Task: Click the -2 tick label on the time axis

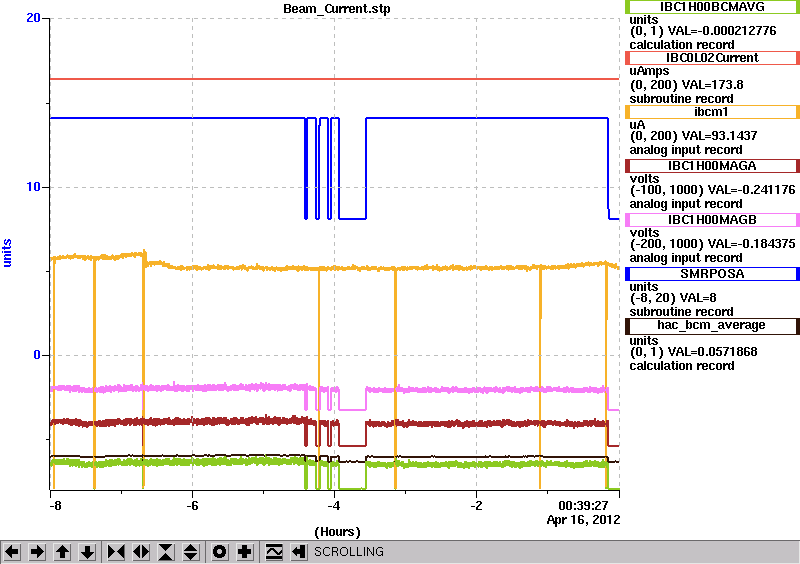Action: 476,506
